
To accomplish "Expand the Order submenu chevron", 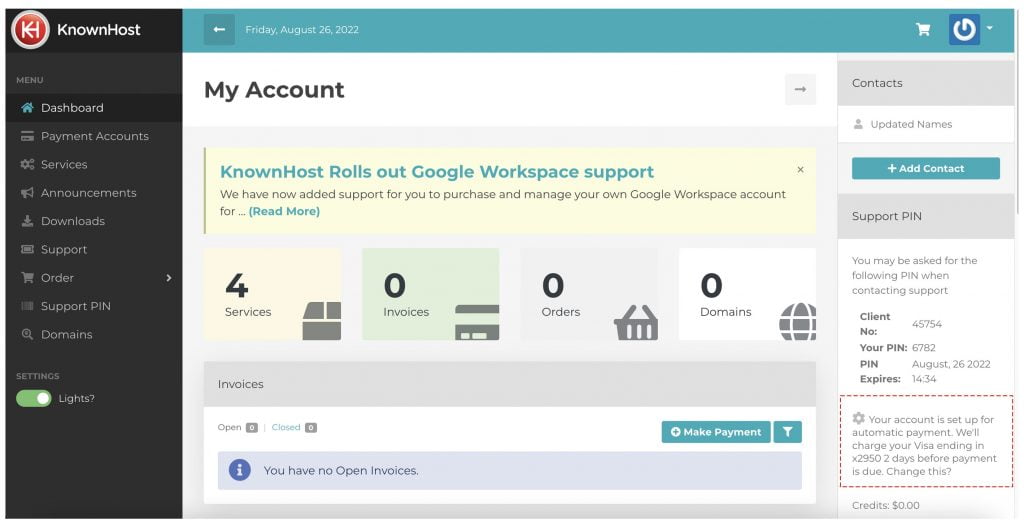I will click(168, 278).
